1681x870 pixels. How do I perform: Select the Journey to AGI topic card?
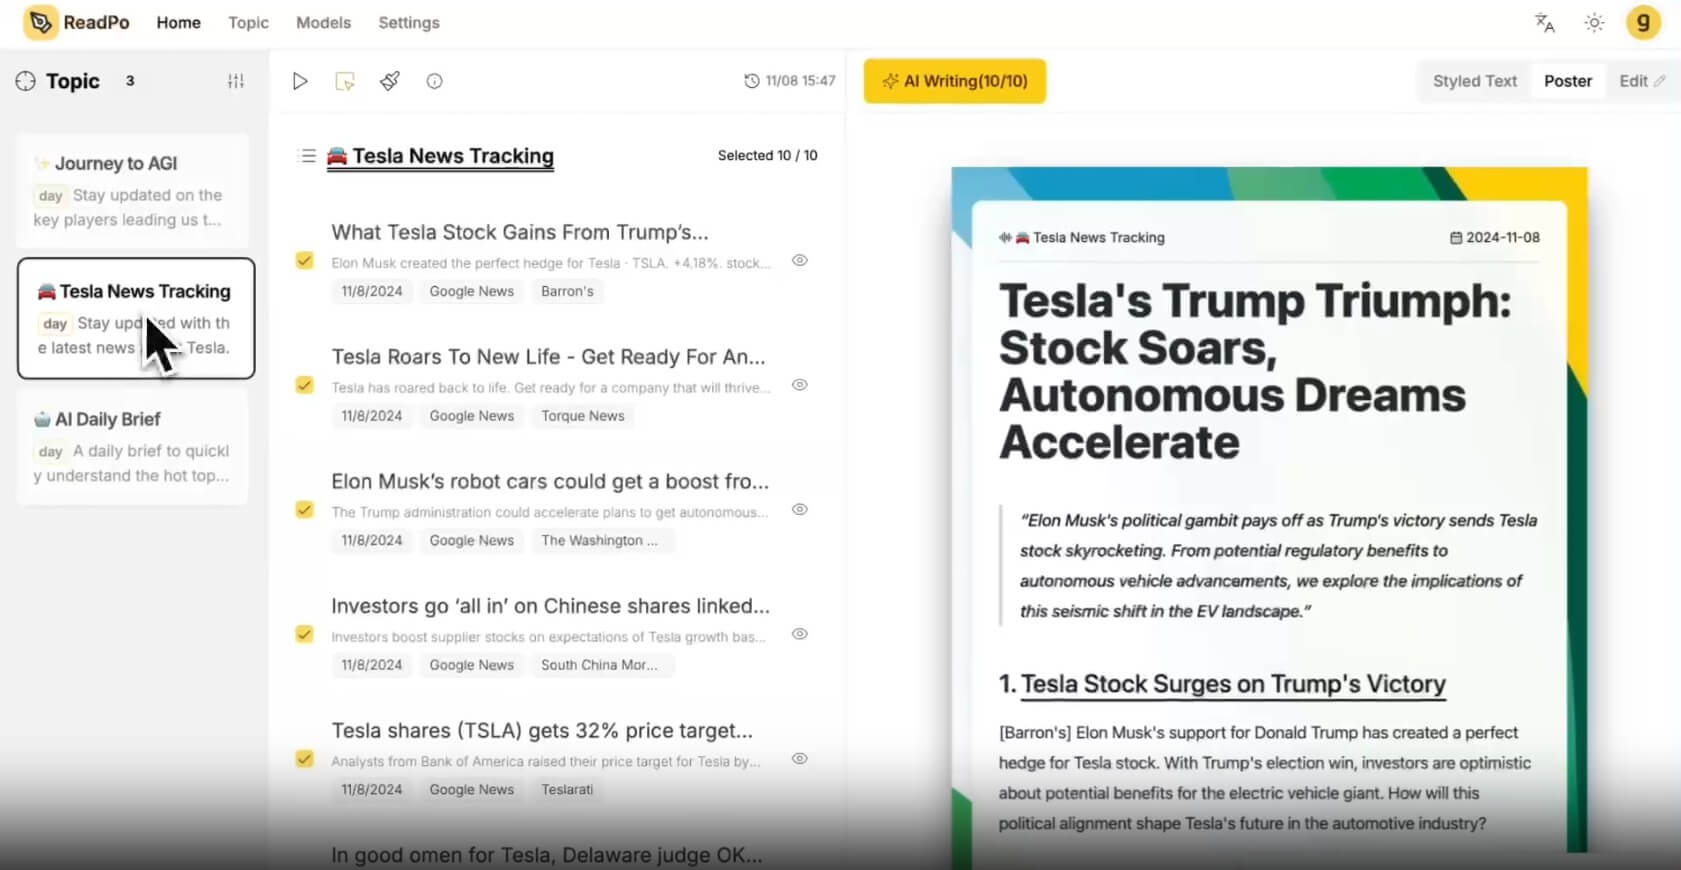point(132,191)
